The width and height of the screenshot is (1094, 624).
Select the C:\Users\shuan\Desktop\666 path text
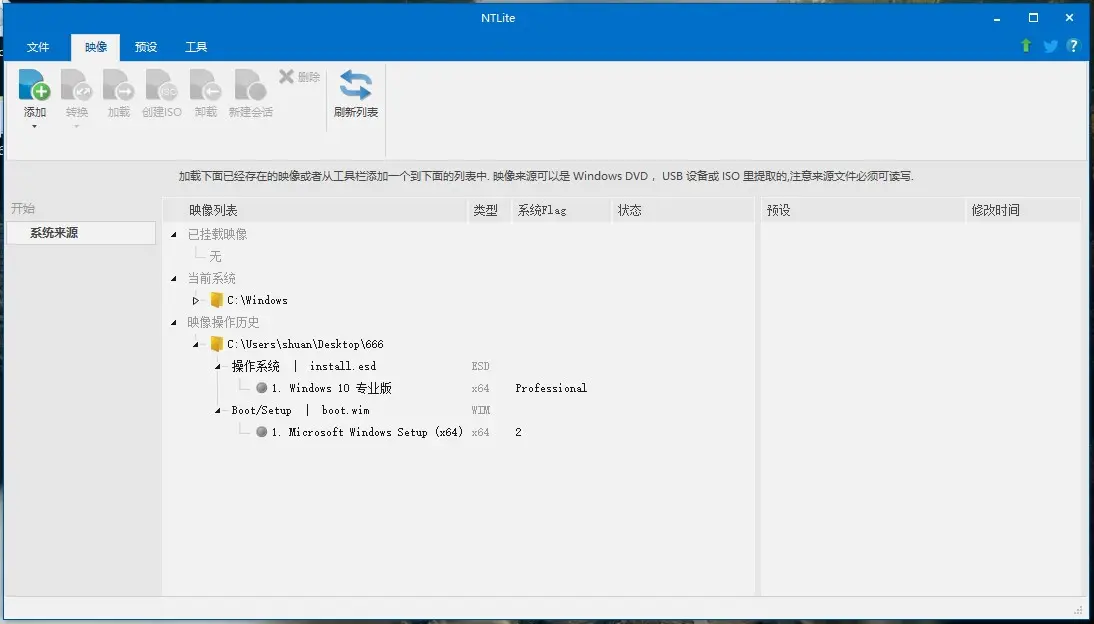click(x=305, y=344)
